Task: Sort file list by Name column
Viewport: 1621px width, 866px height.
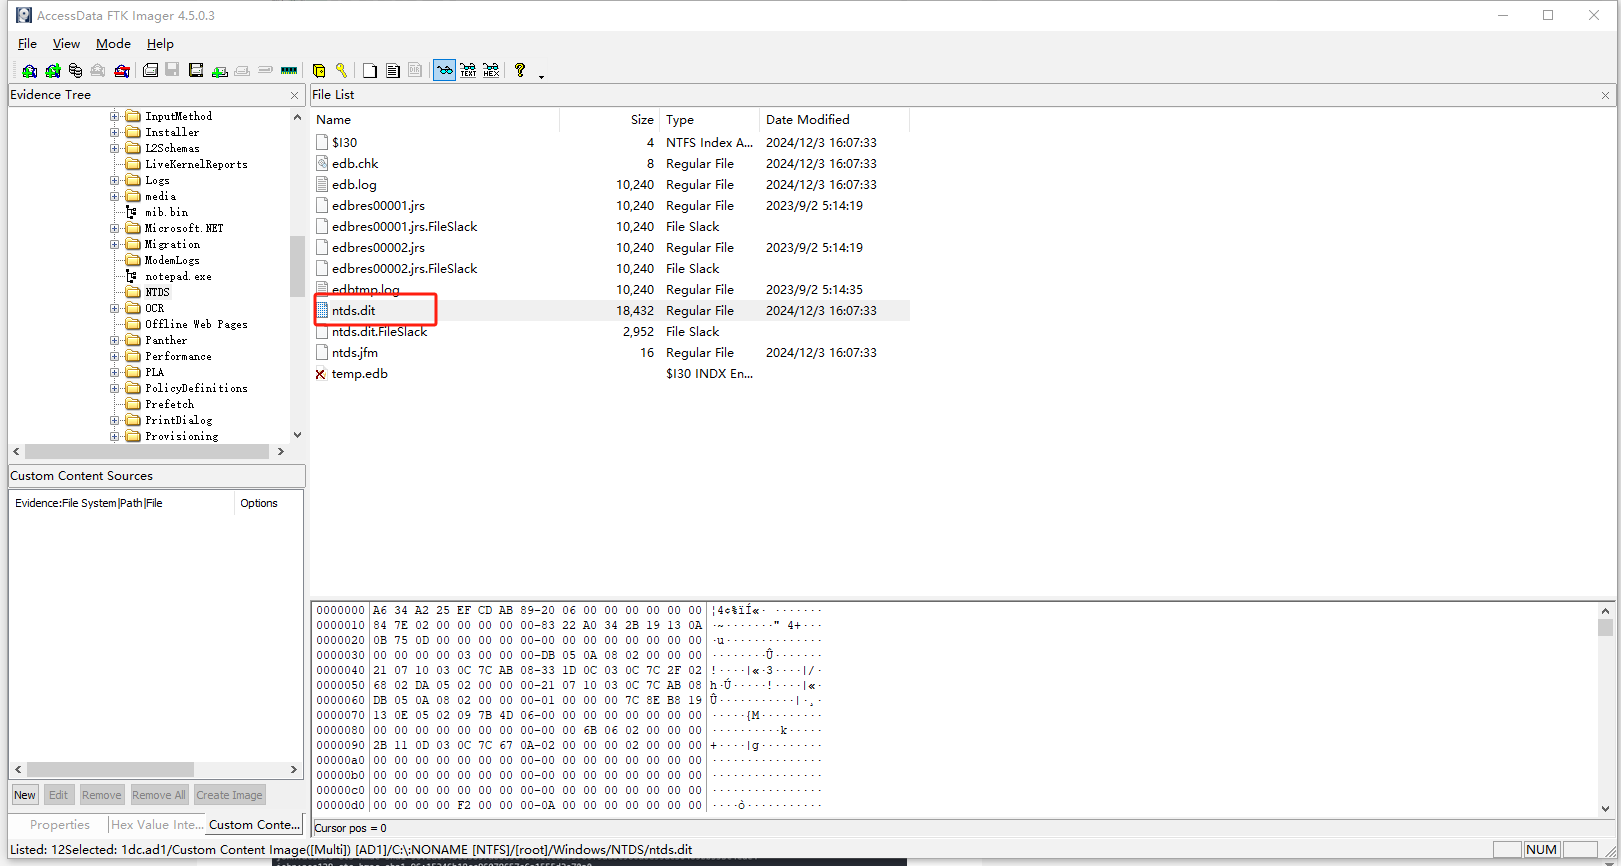Action: pyautogui.click(x=435, y=120)
